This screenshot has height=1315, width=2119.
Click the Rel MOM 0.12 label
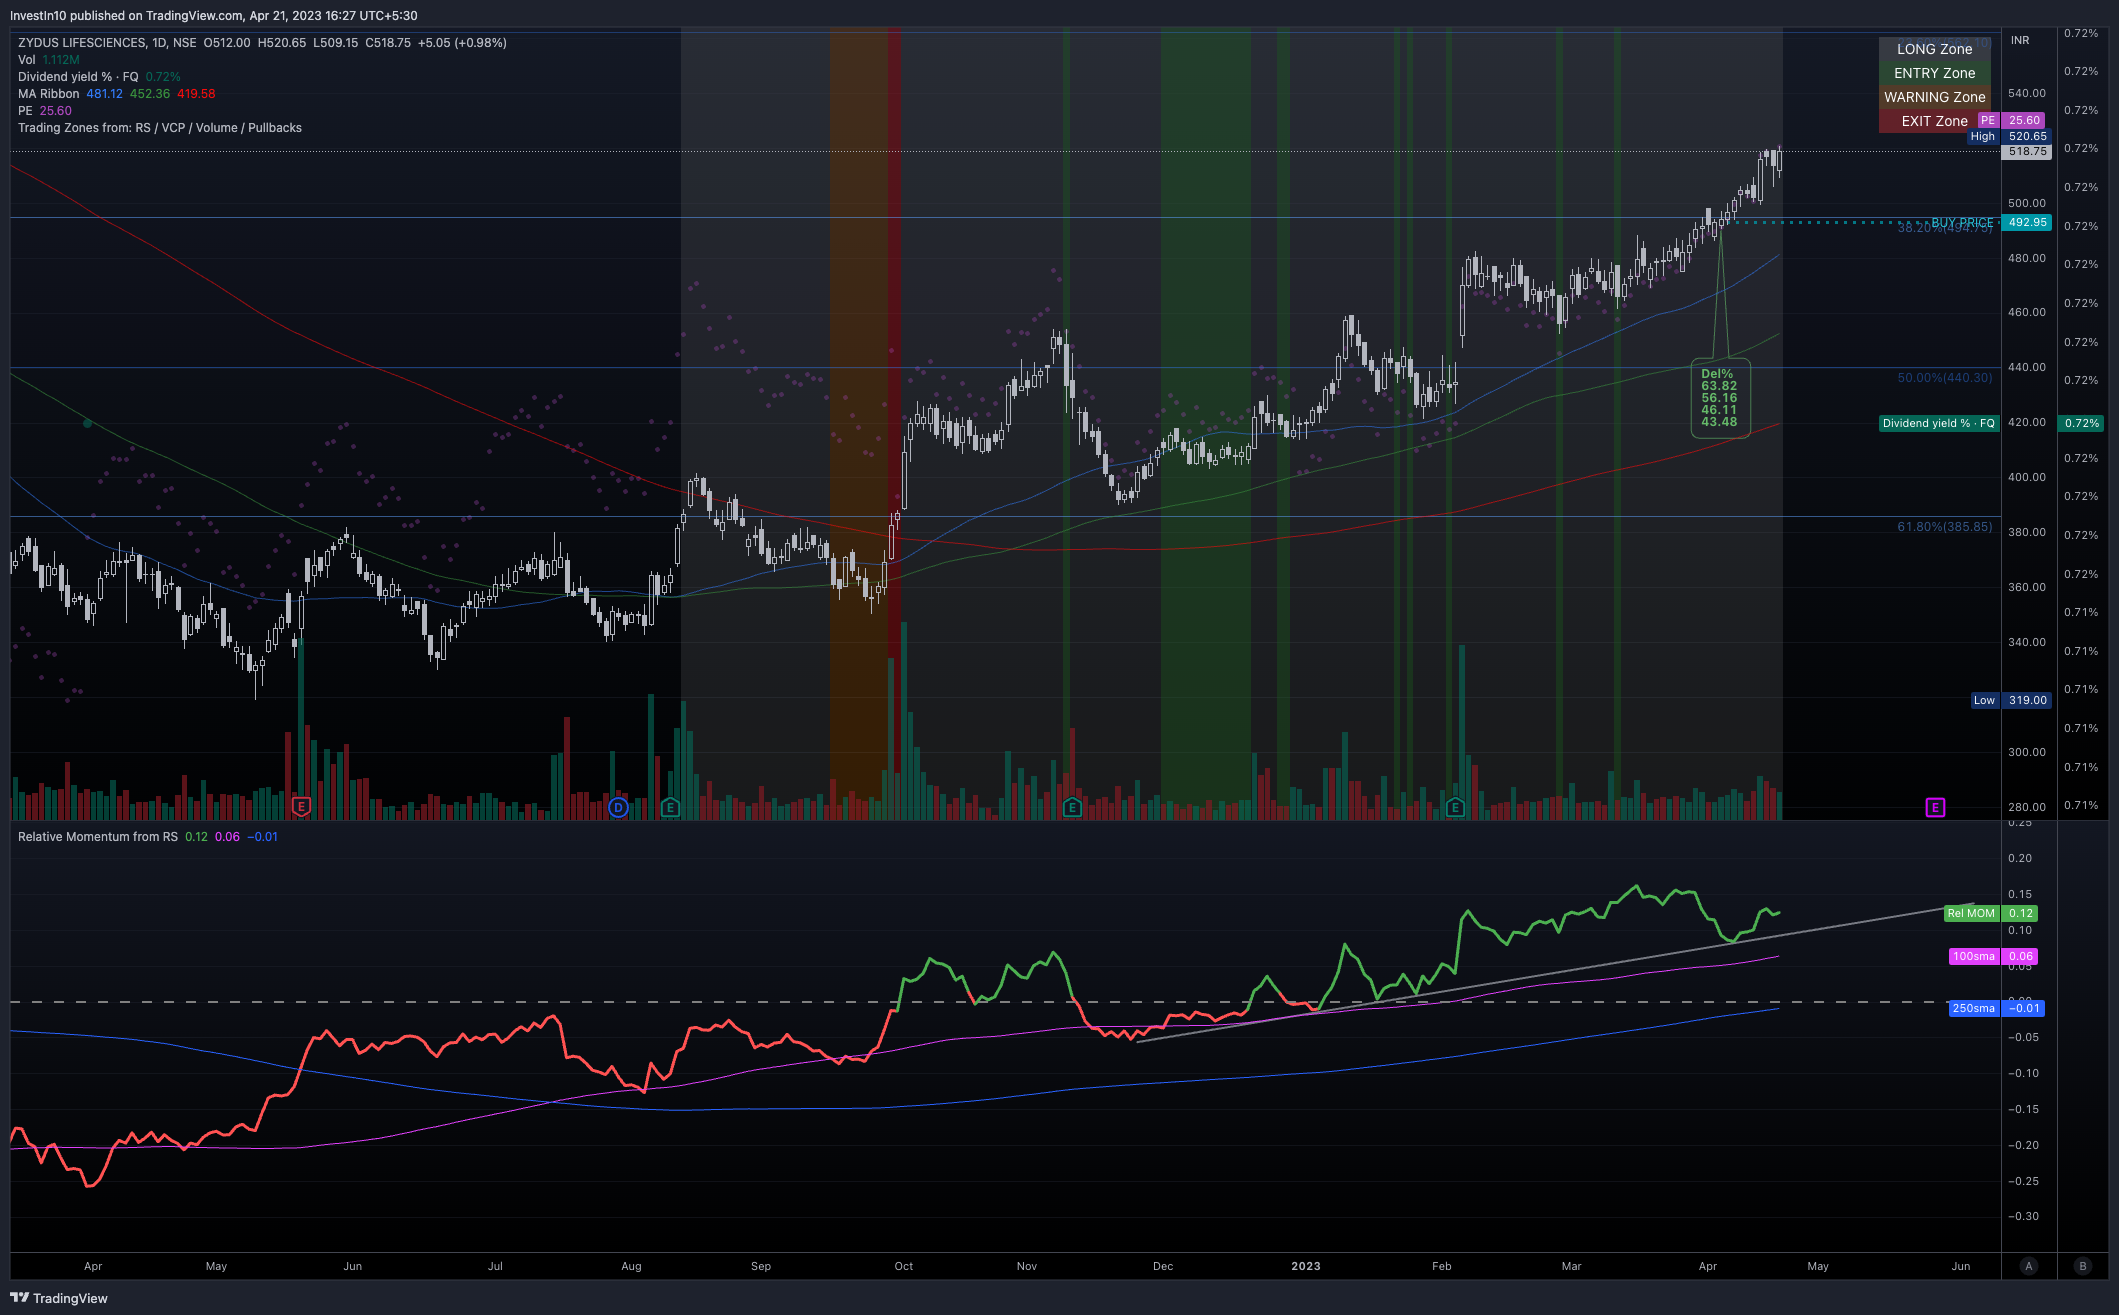1990,913
